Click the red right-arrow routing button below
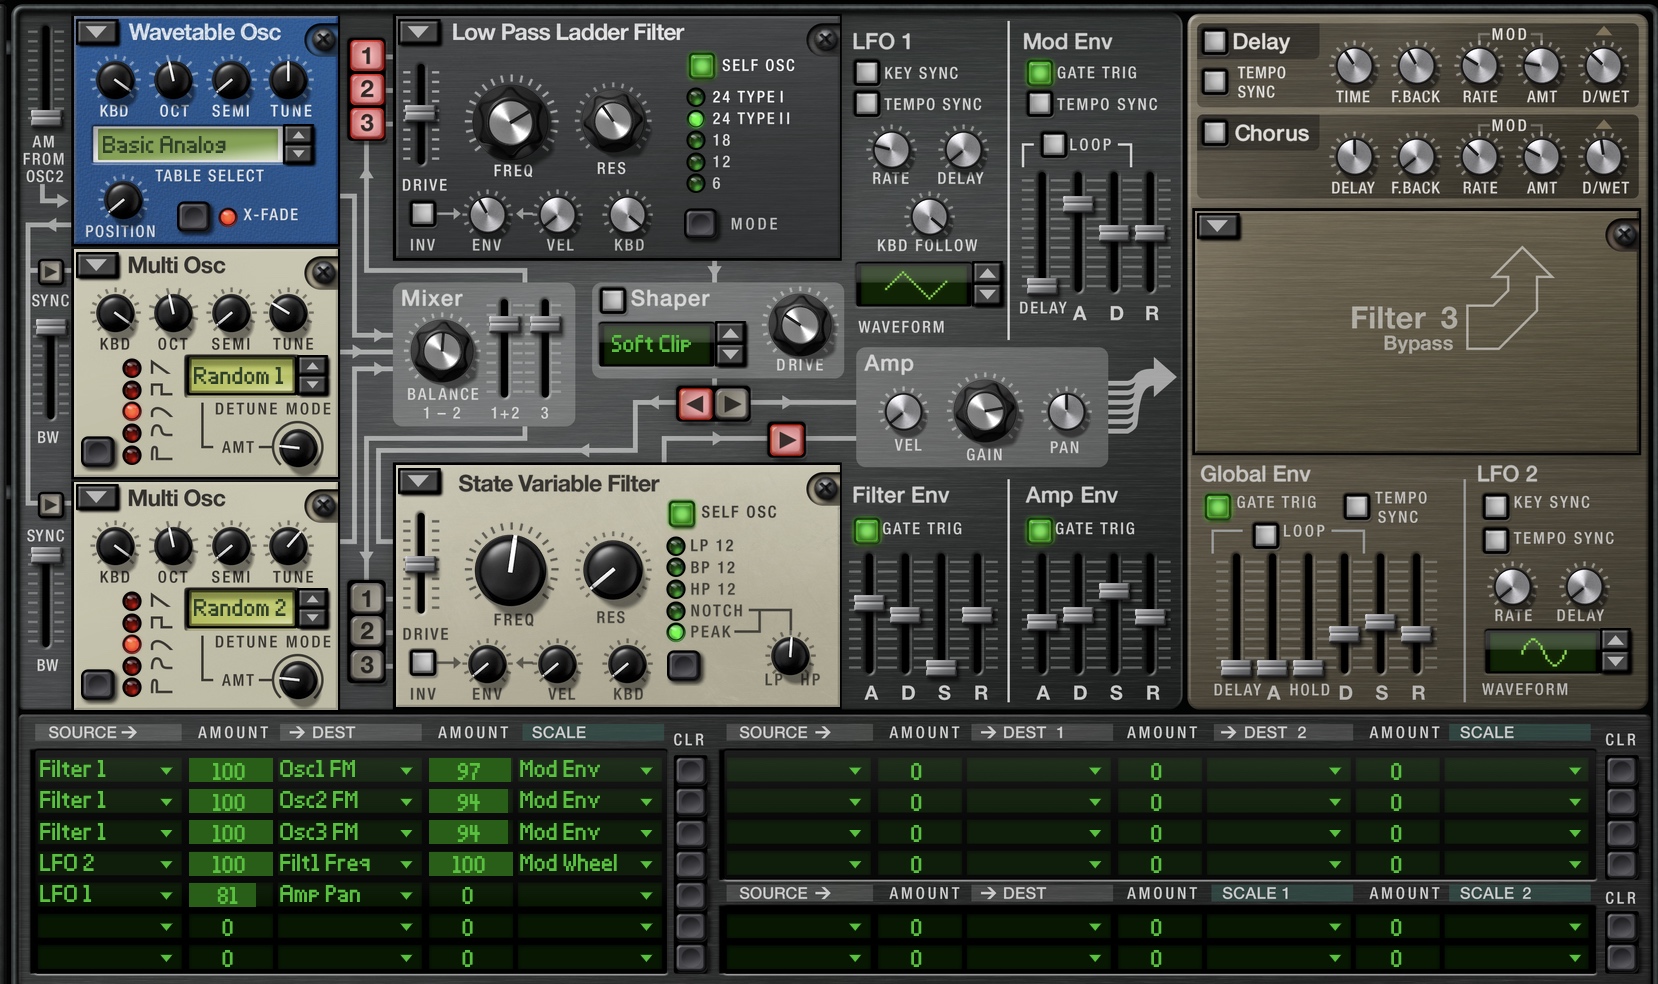Viewport: 1658px width, 984px height. point(786,440)
